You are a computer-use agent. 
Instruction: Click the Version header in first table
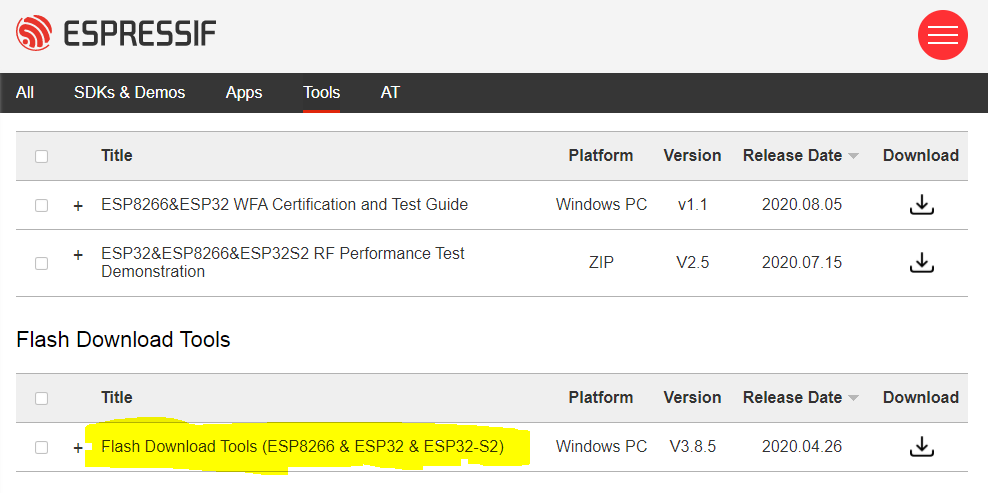692,156
